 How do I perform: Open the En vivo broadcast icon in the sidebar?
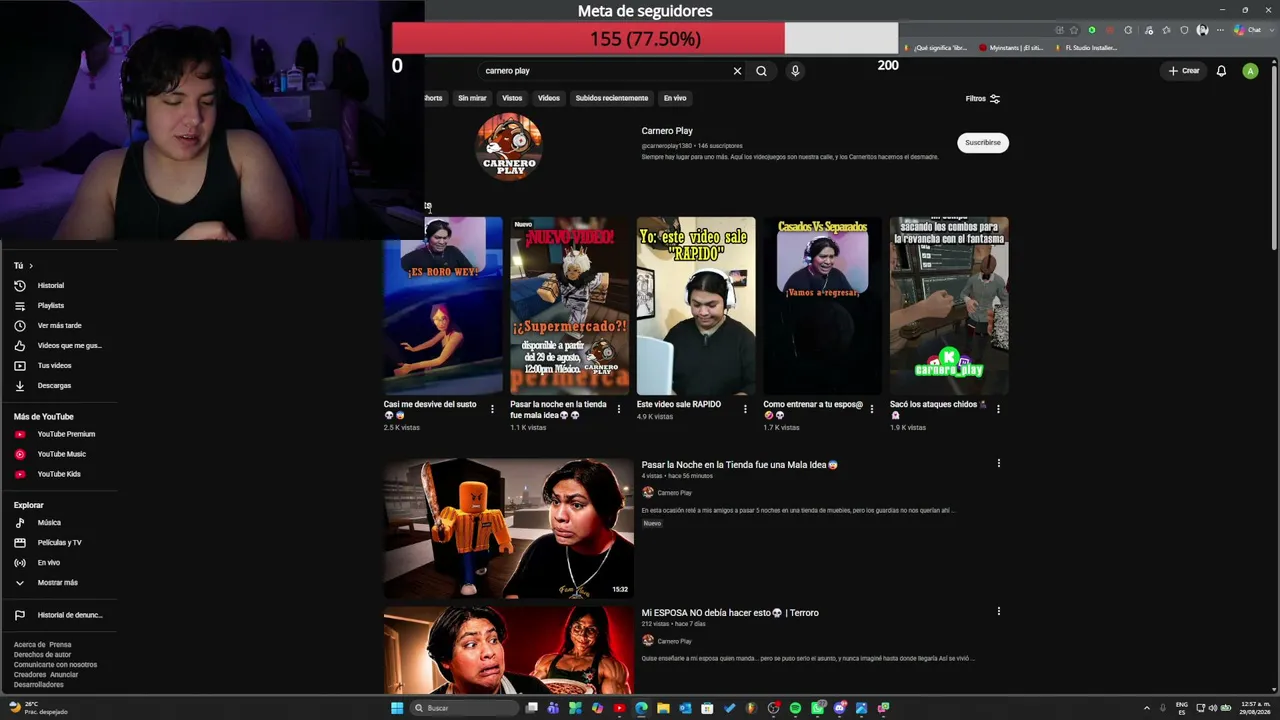[x=19, y=562]
